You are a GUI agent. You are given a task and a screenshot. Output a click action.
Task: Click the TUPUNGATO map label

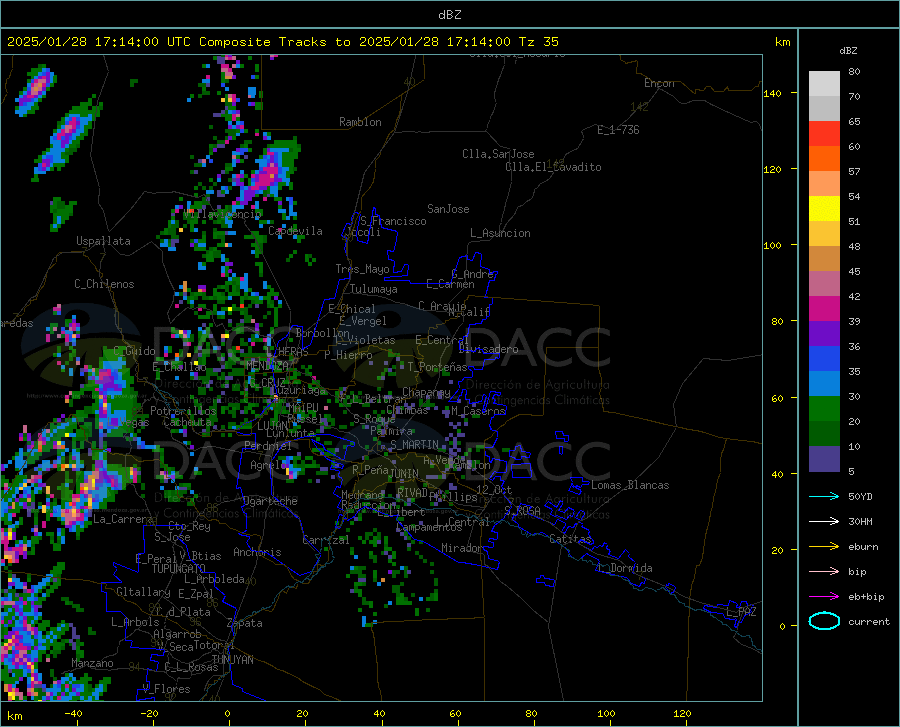(179, 569)
